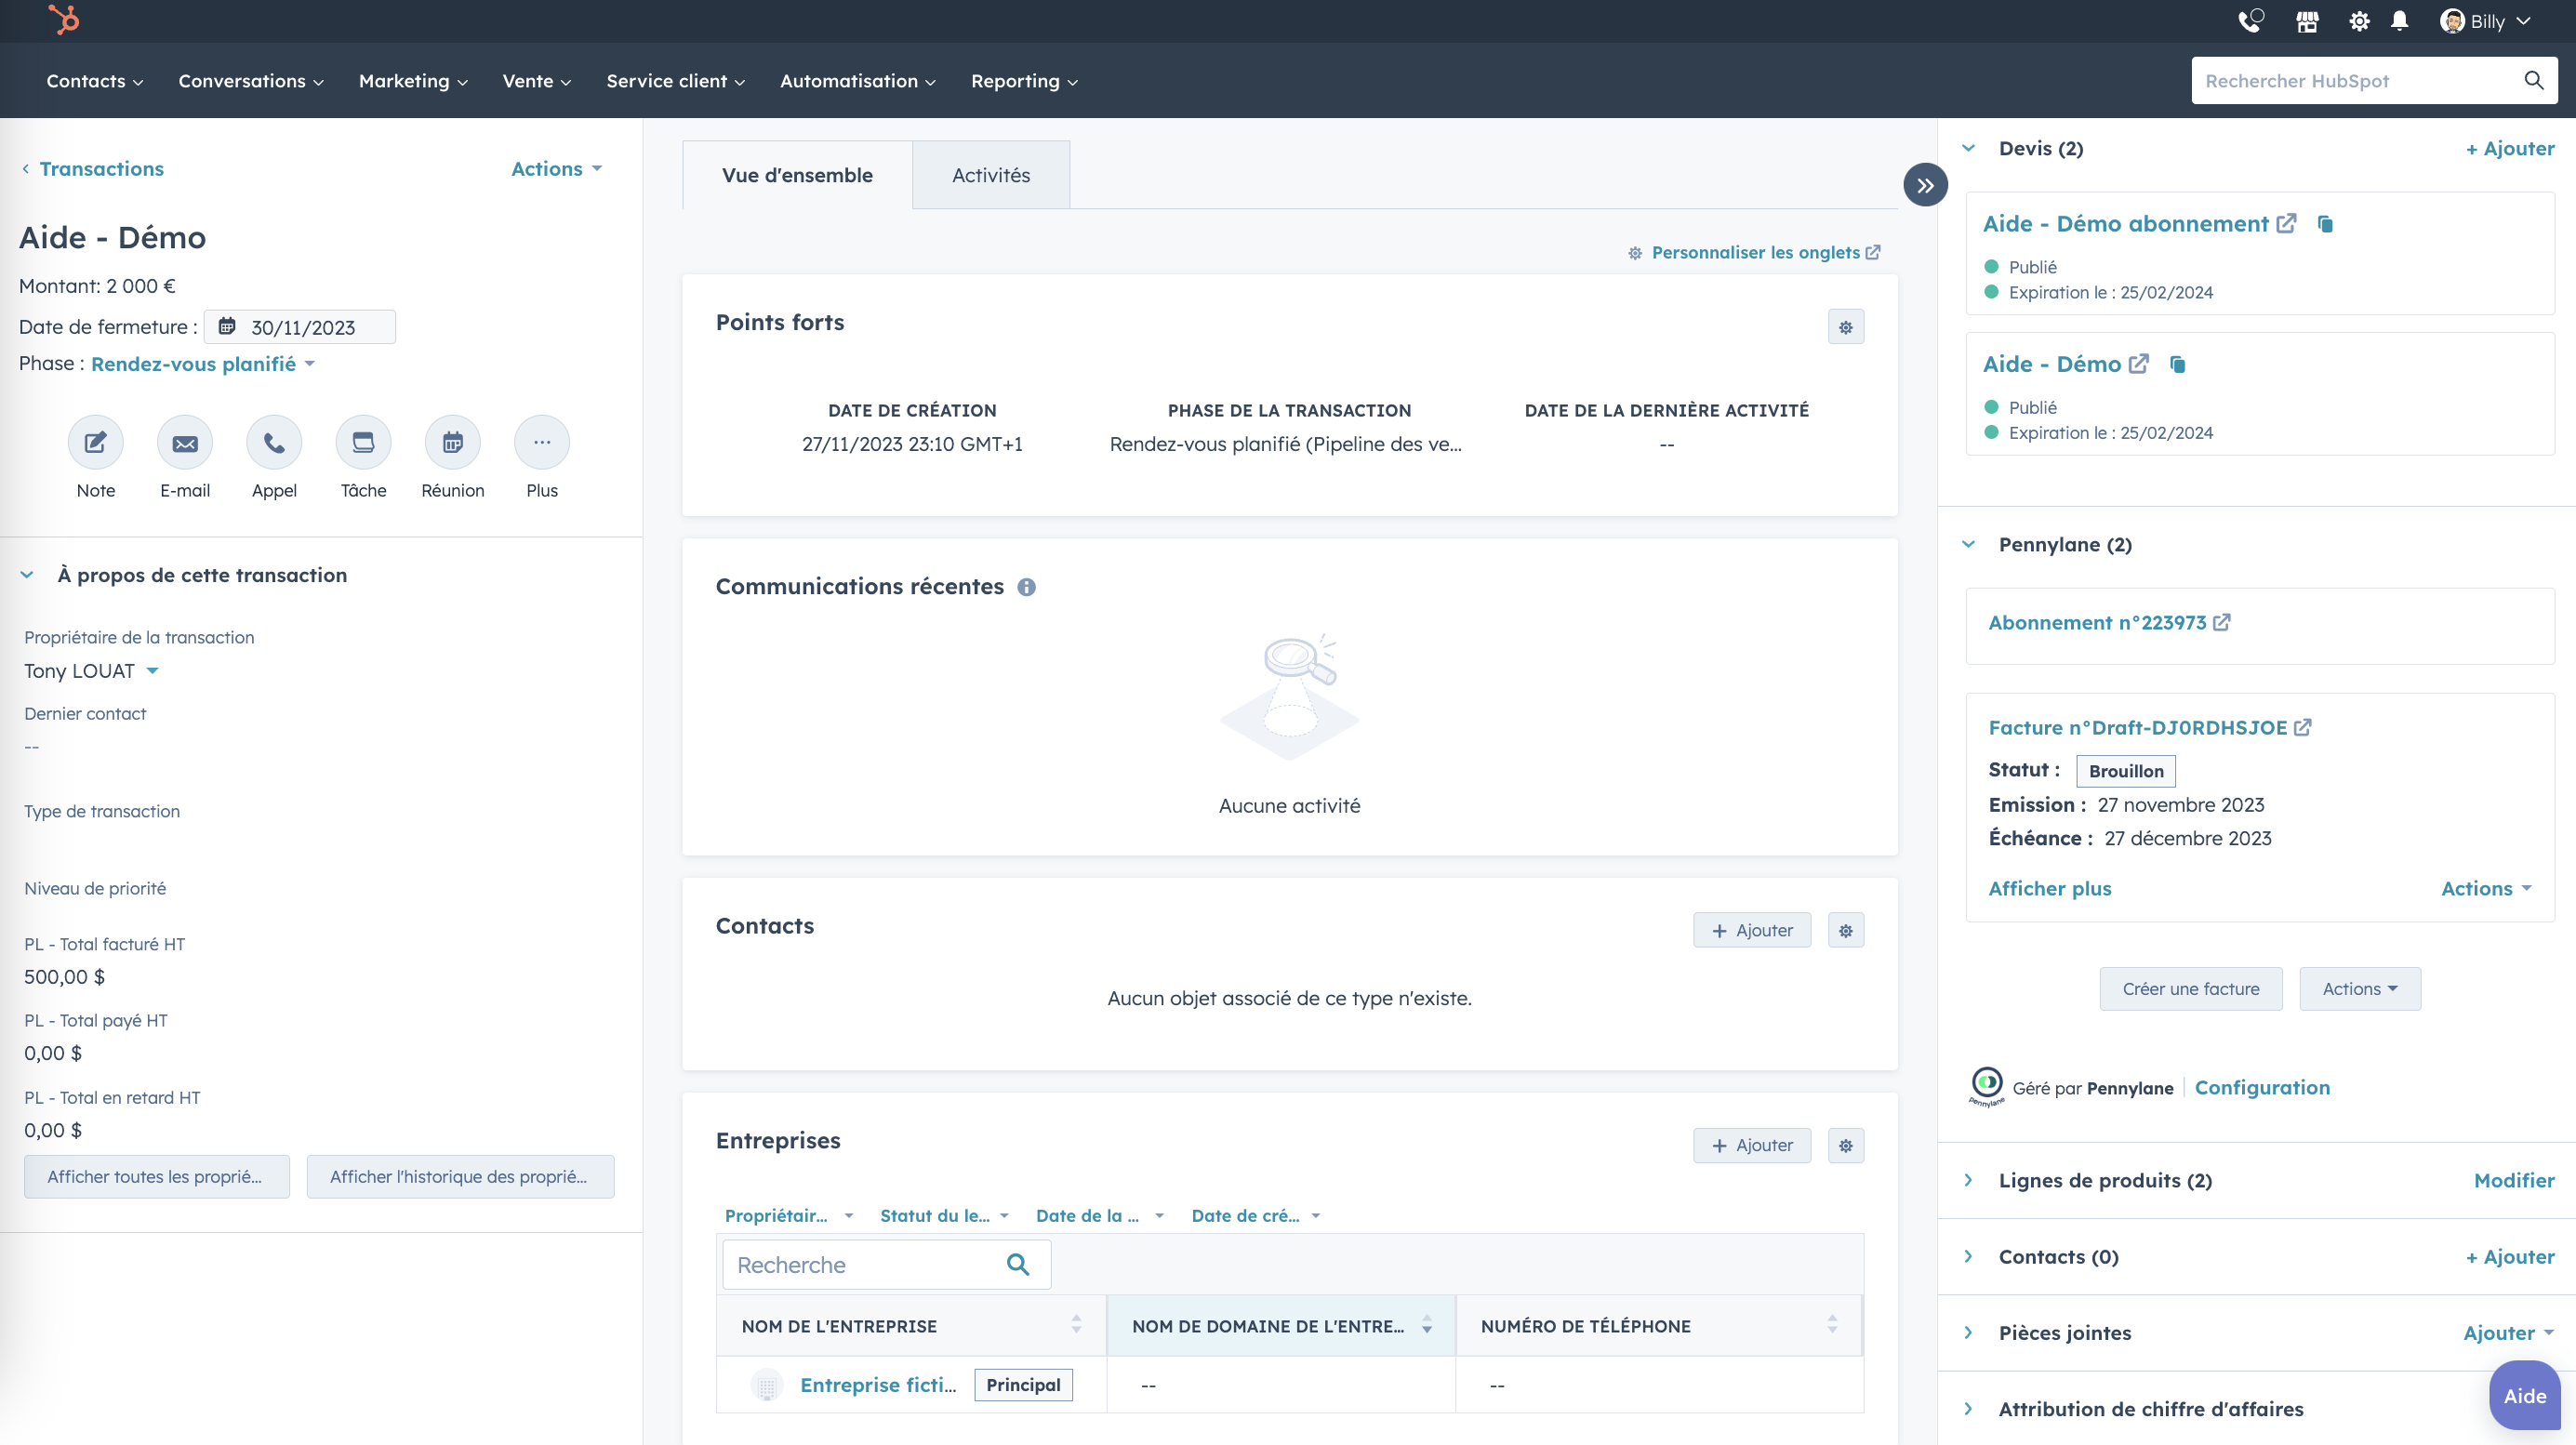The width and height of the screenshot is (2576, 1445).
Task: Click the Entreprises search magnifier icon
Action: (x=1018, y=1265)
